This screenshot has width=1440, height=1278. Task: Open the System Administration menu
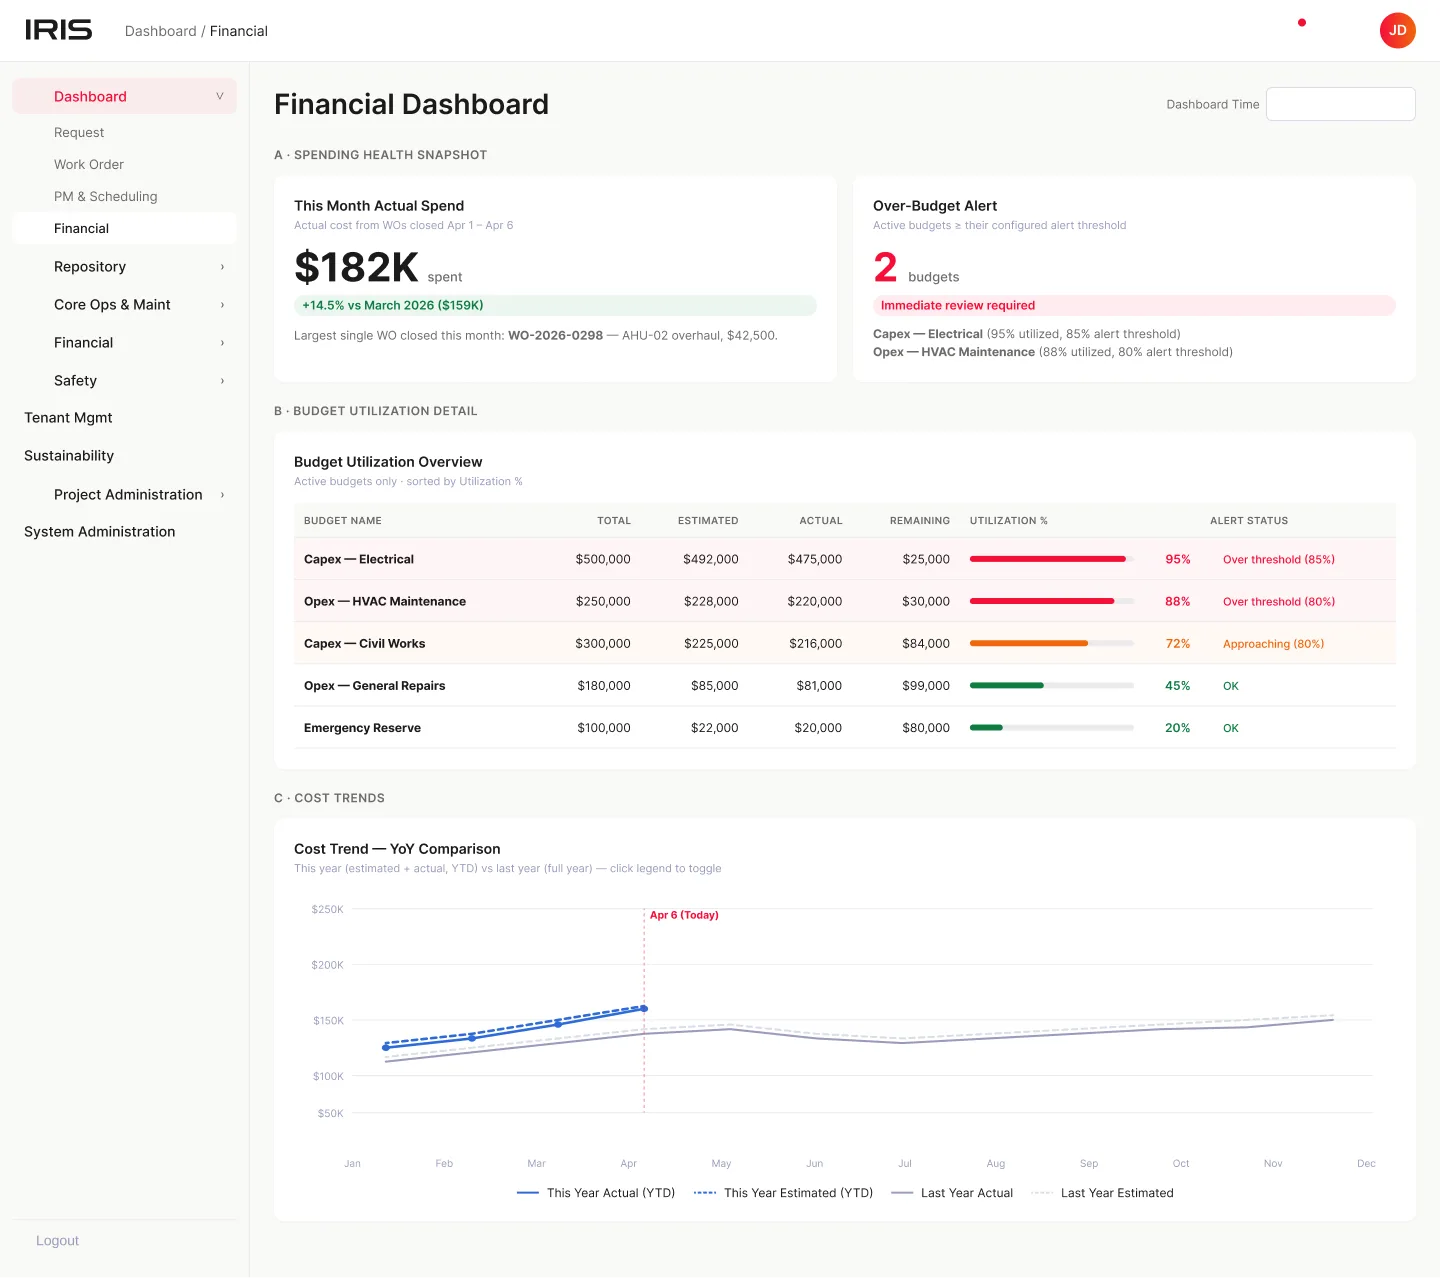pyautogui.click(x=99, y=531)
